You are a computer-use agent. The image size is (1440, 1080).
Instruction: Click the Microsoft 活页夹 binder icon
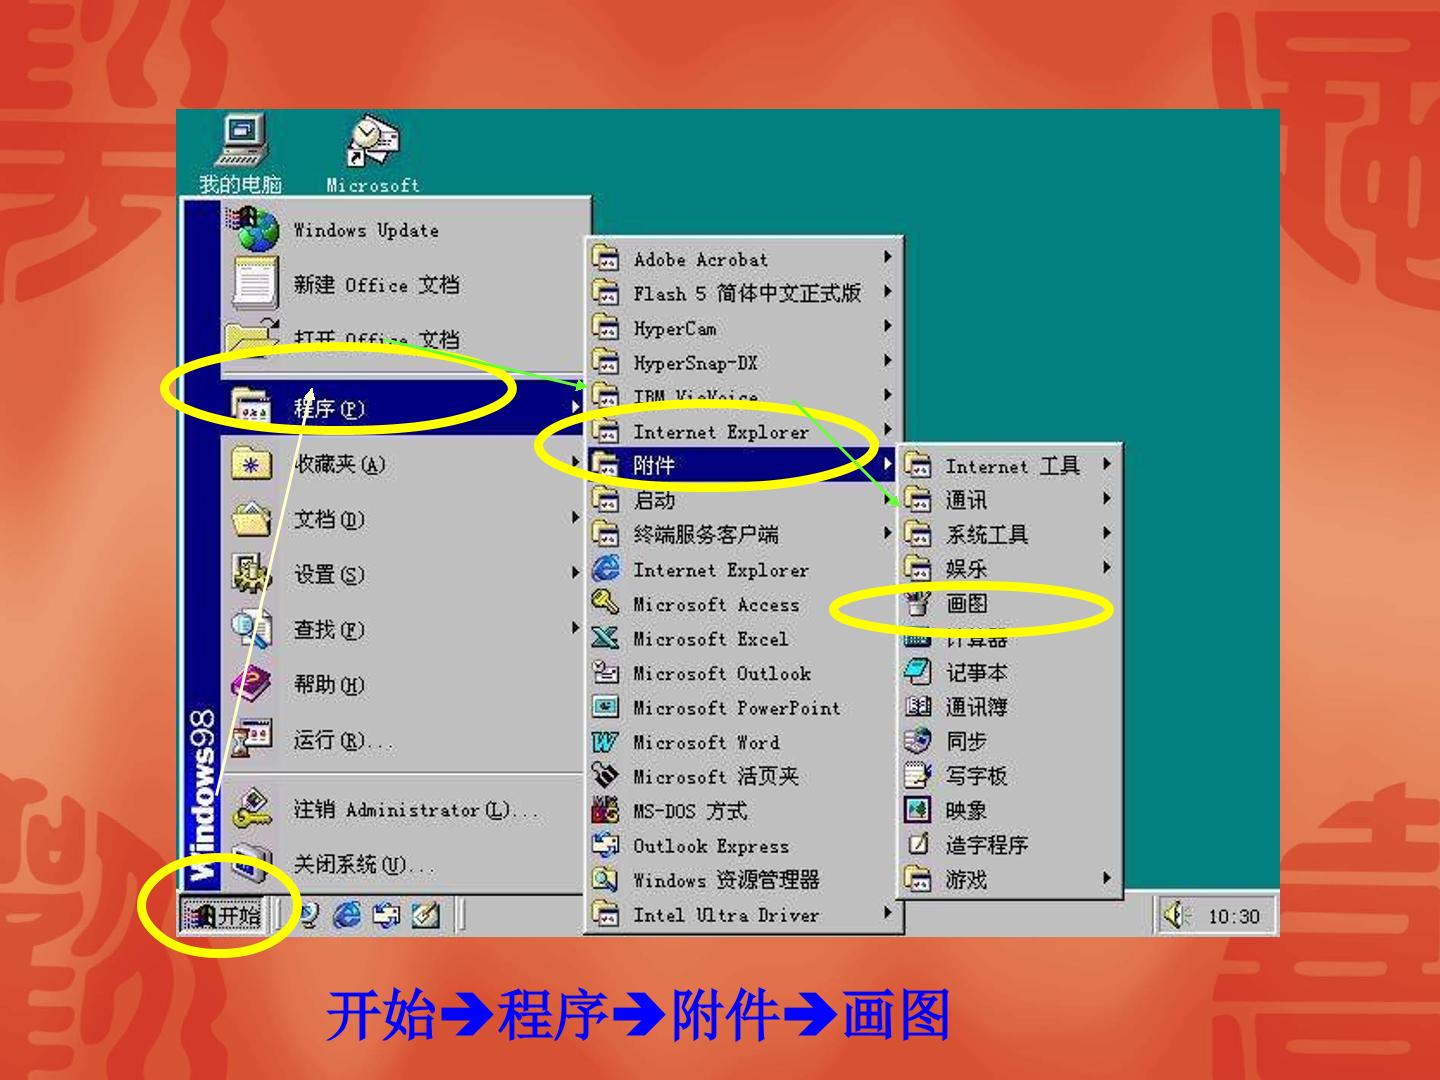605,776
